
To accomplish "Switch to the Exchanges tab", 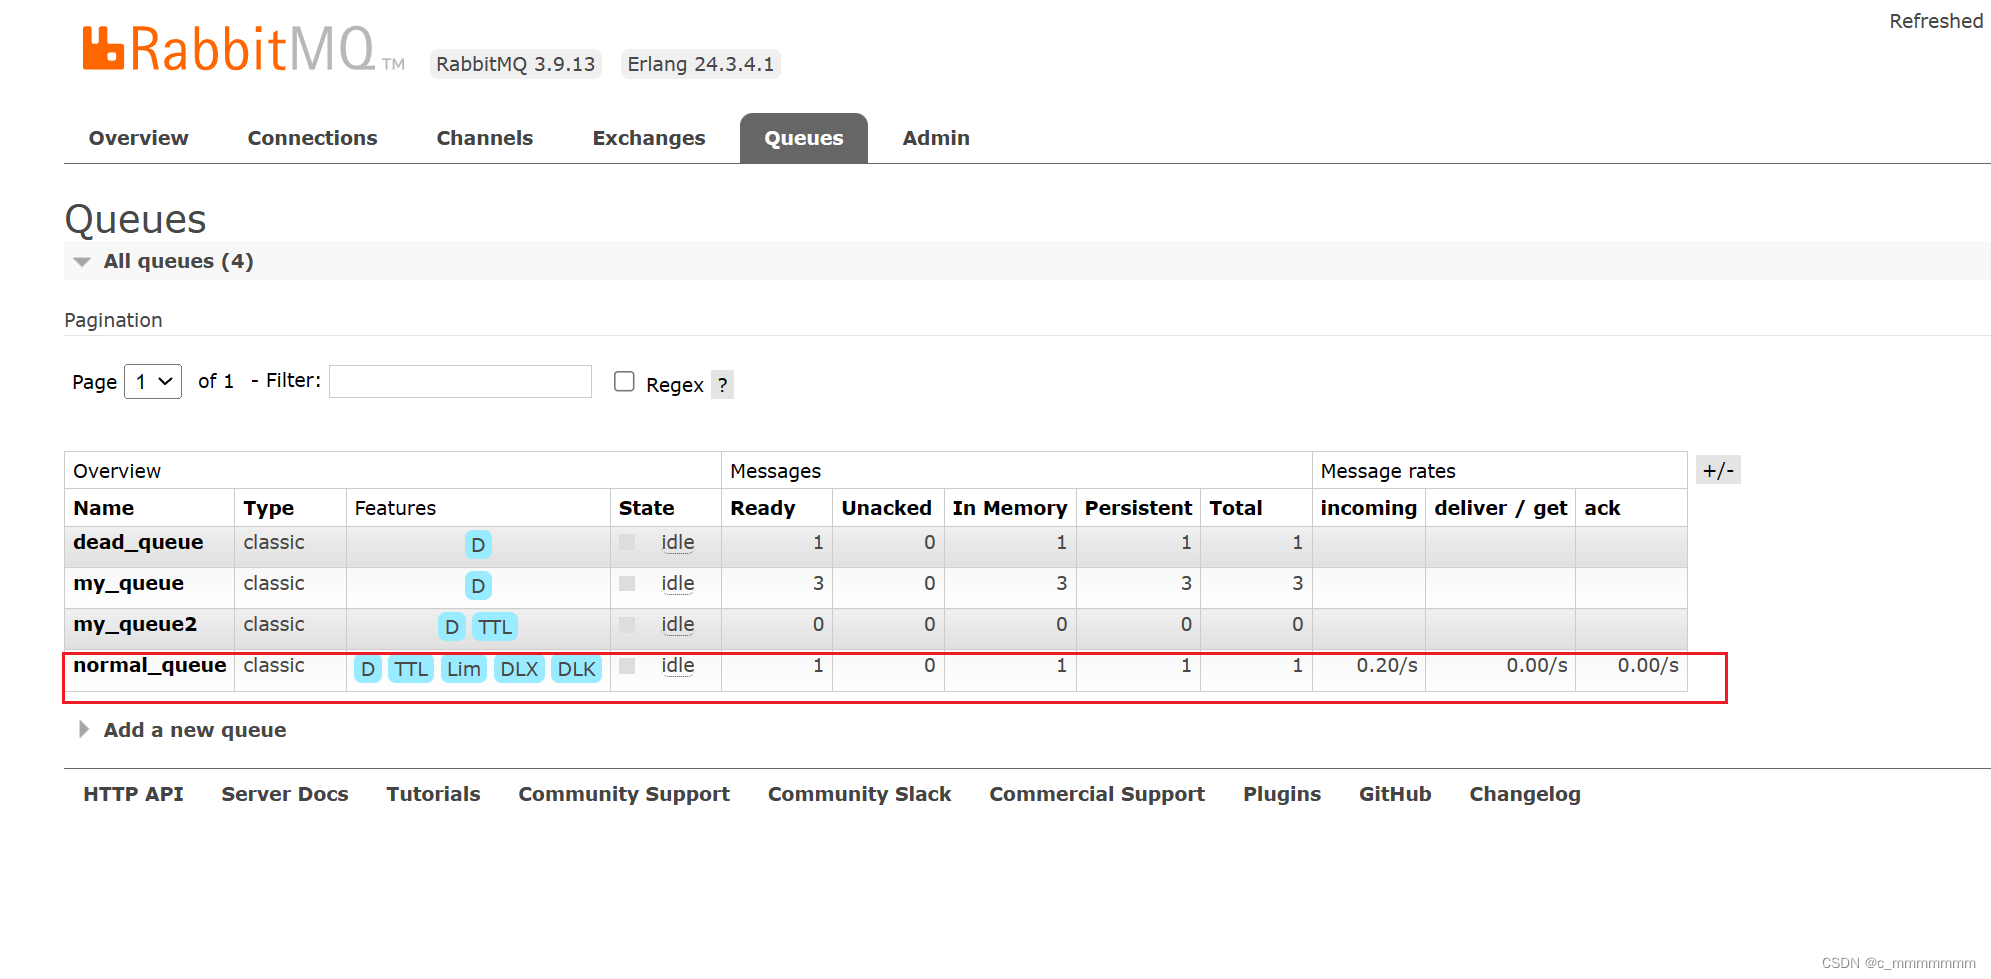I will (648, 138).
